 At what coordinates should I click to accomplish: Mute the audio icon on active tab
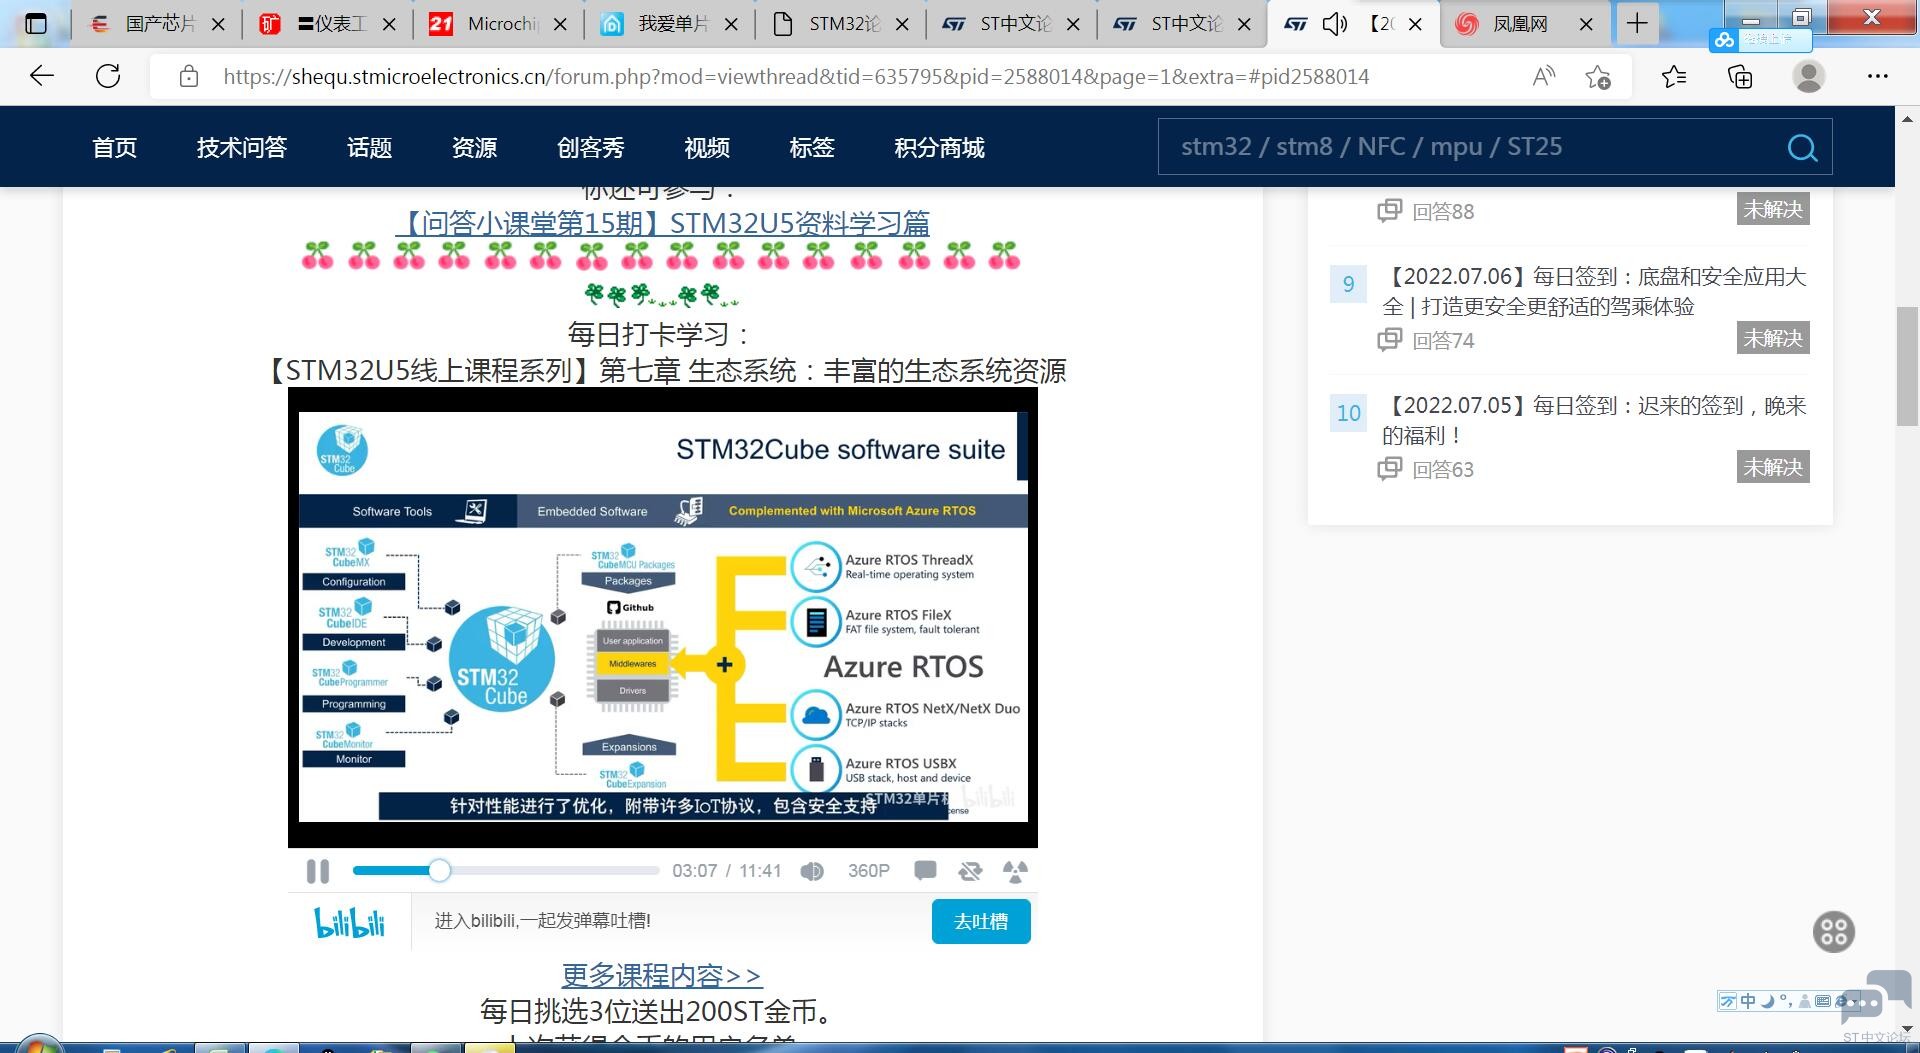1335,24
